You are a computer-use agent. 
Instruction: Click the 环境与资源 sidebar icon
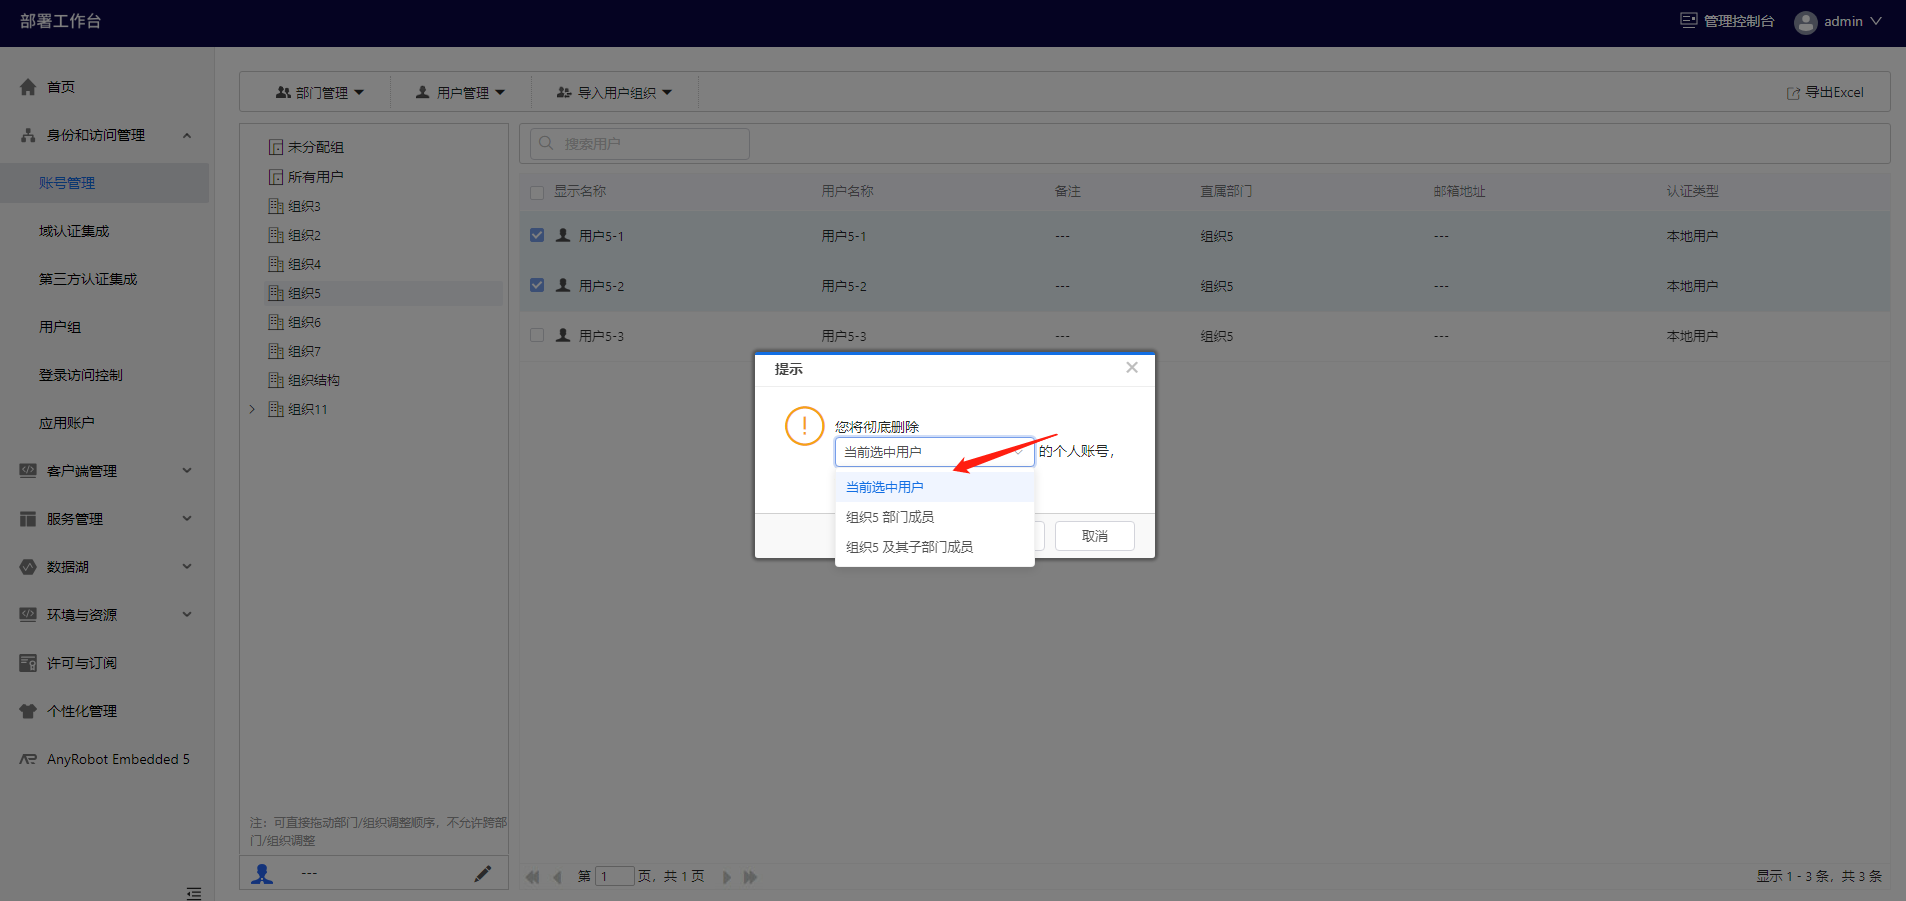click(x=28, y=615)
